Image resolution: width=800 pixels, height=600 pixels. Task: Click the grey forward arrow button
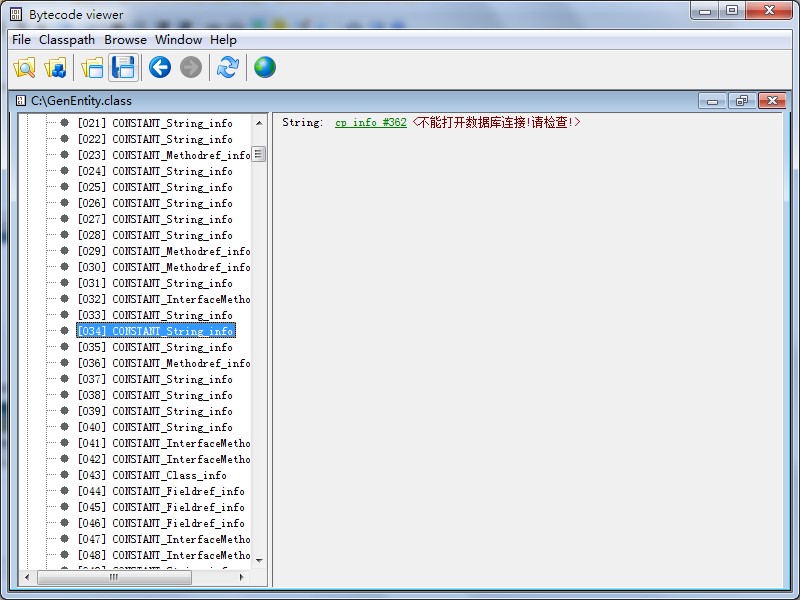(x=191, y=67)
